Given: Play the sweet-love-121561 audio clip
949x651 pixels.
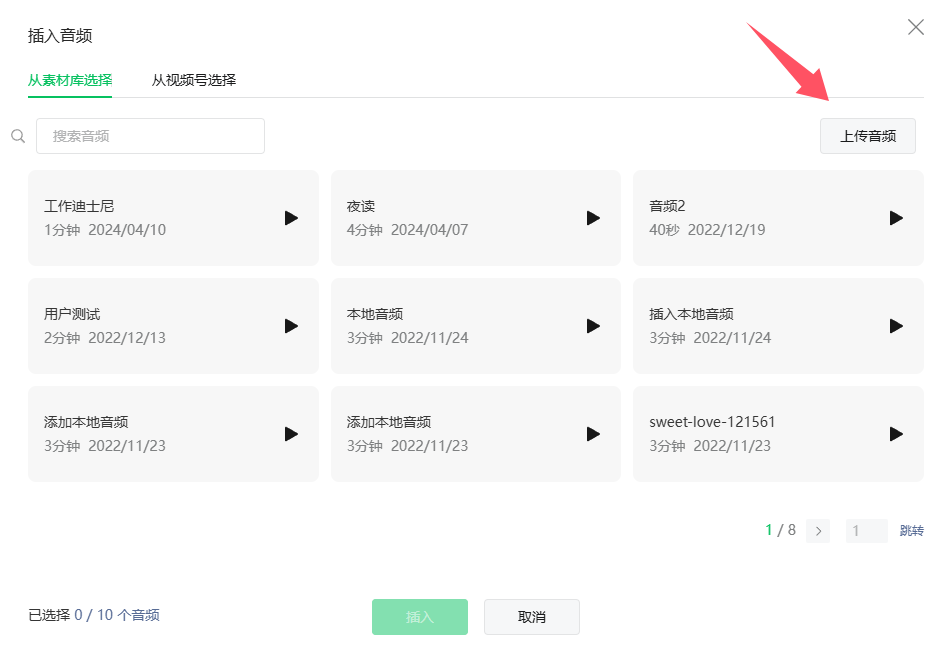Looking at the screenshot, I should [x=896, y=434].
